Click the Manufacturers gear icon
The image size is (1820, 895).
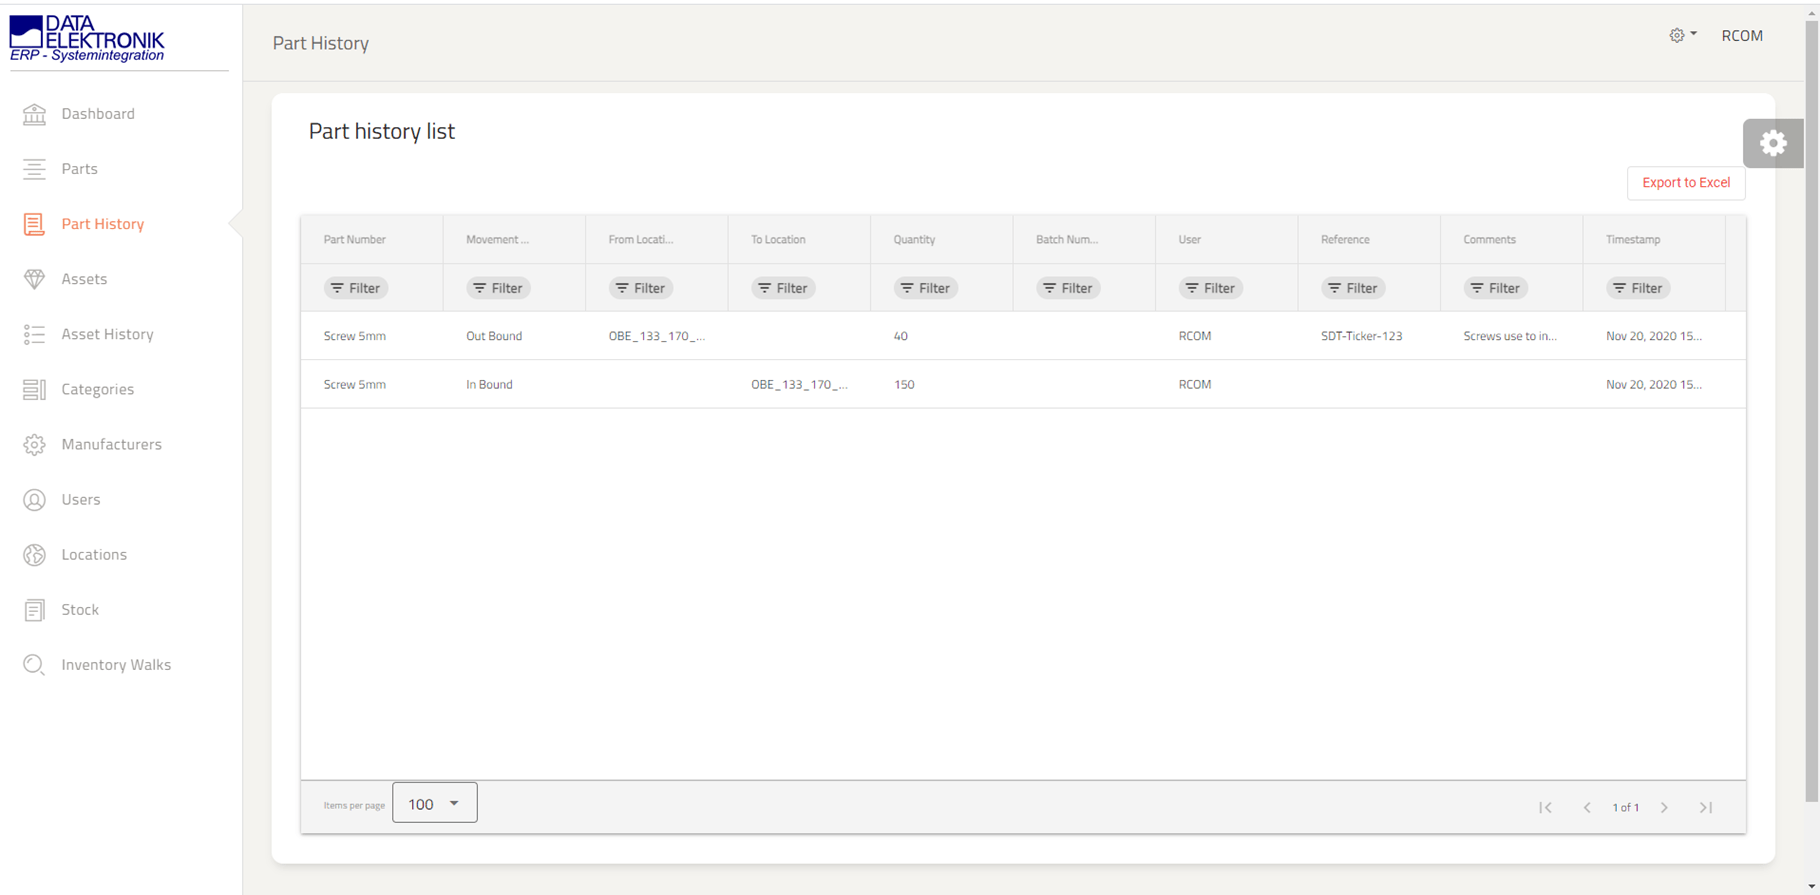pyautogui.click(x=34, y=444)
